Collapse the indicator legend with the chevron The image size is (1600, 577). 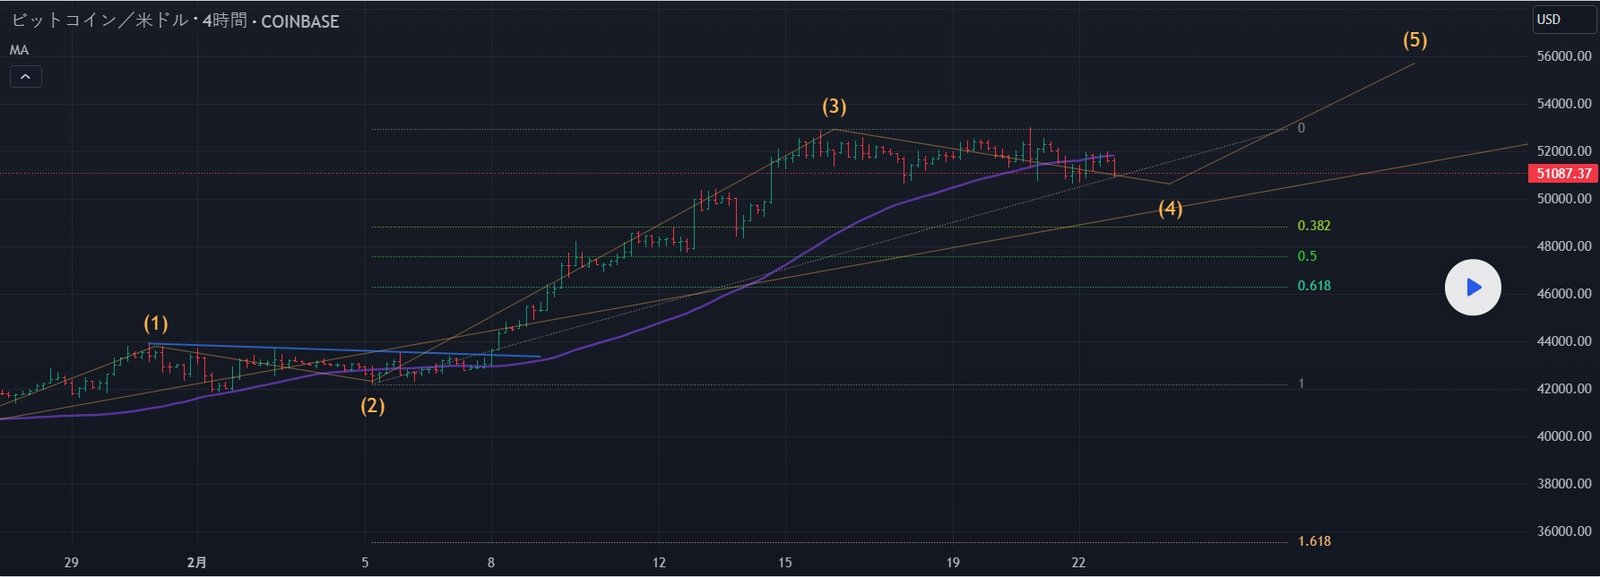click(26, 77)
